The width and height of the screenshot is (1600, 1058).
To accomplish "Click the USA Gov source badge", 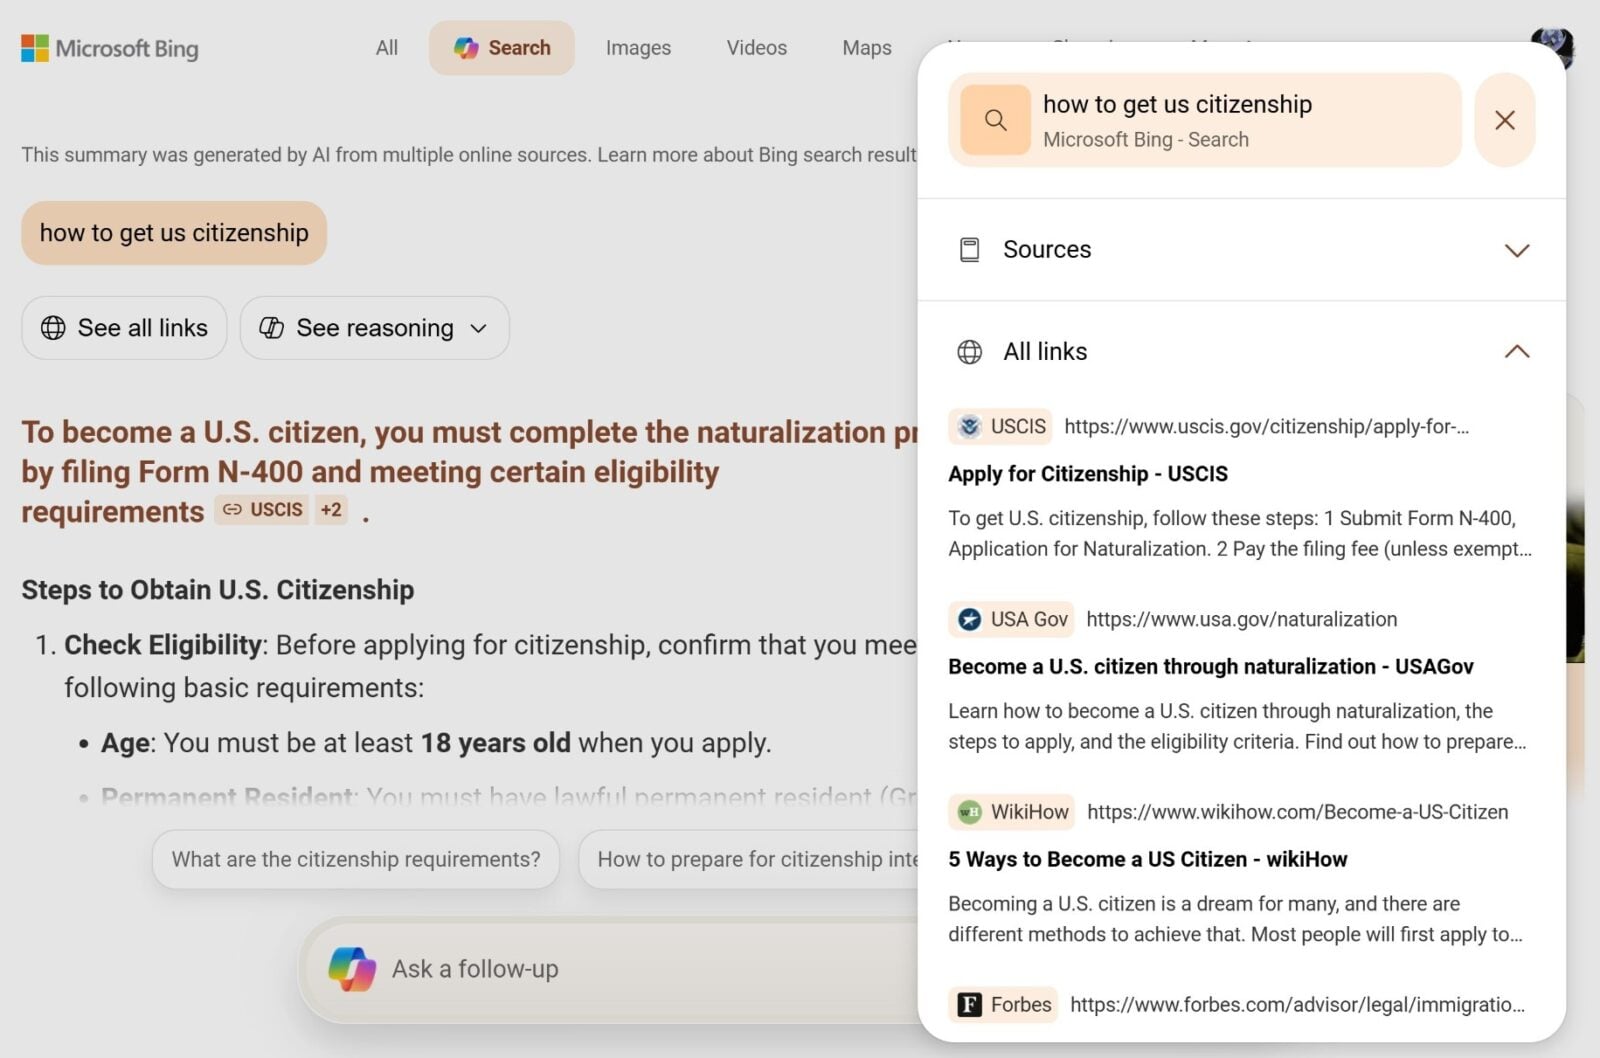I will click(x=1011, y=620).
